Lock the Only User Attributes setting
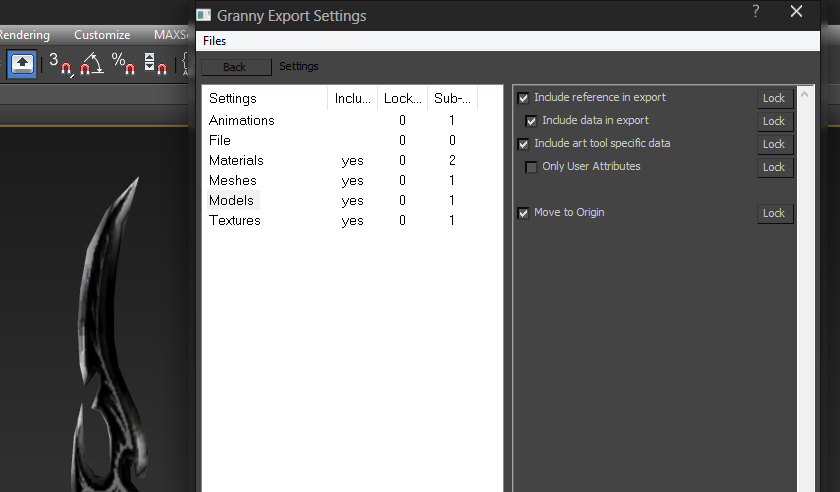Viewport: 840px width, 492px height. click(x=775, y=167)
